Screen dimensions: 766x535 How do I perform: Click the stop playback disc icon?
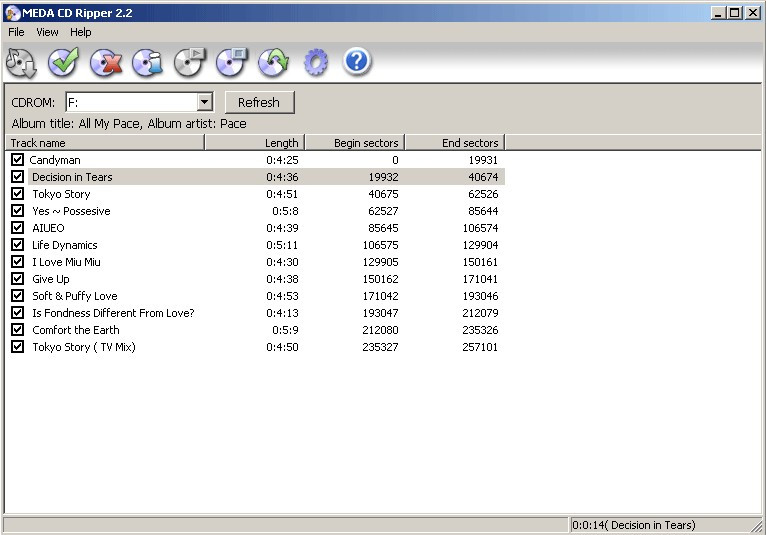pyautogui.click(x=232, y=63)
